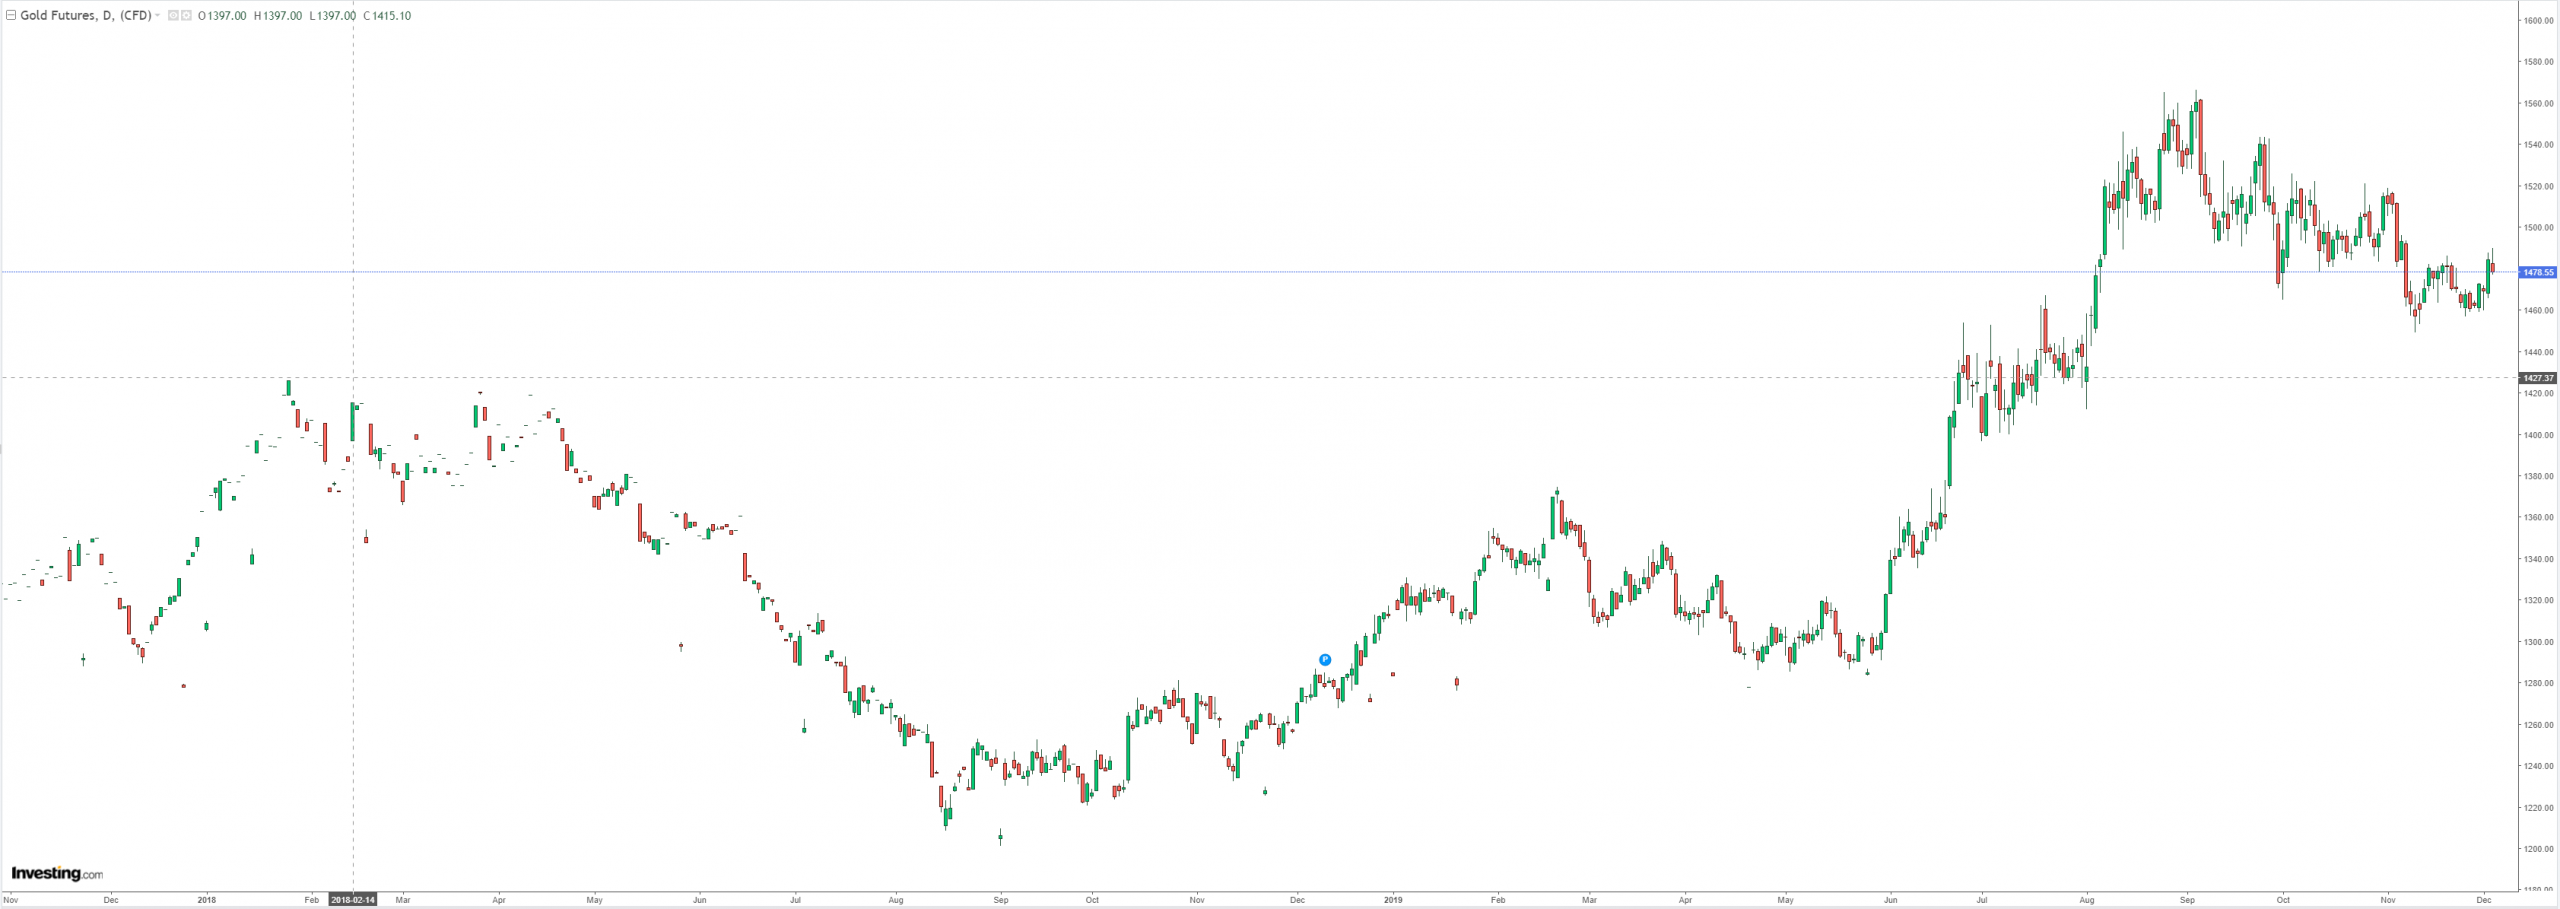
Task: Click the 1200.00 price scale label
Action: click(2539, 849)
